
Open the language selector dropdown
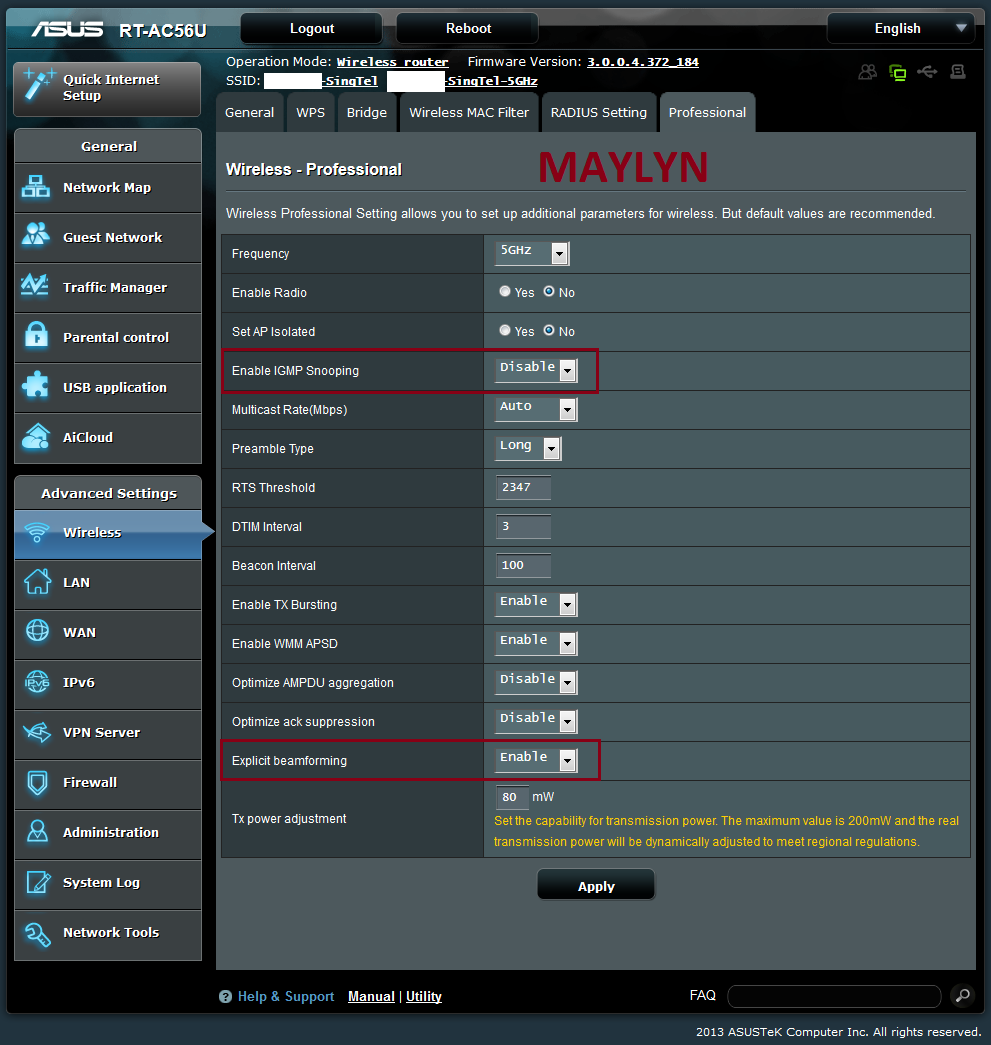click(899, 28)
